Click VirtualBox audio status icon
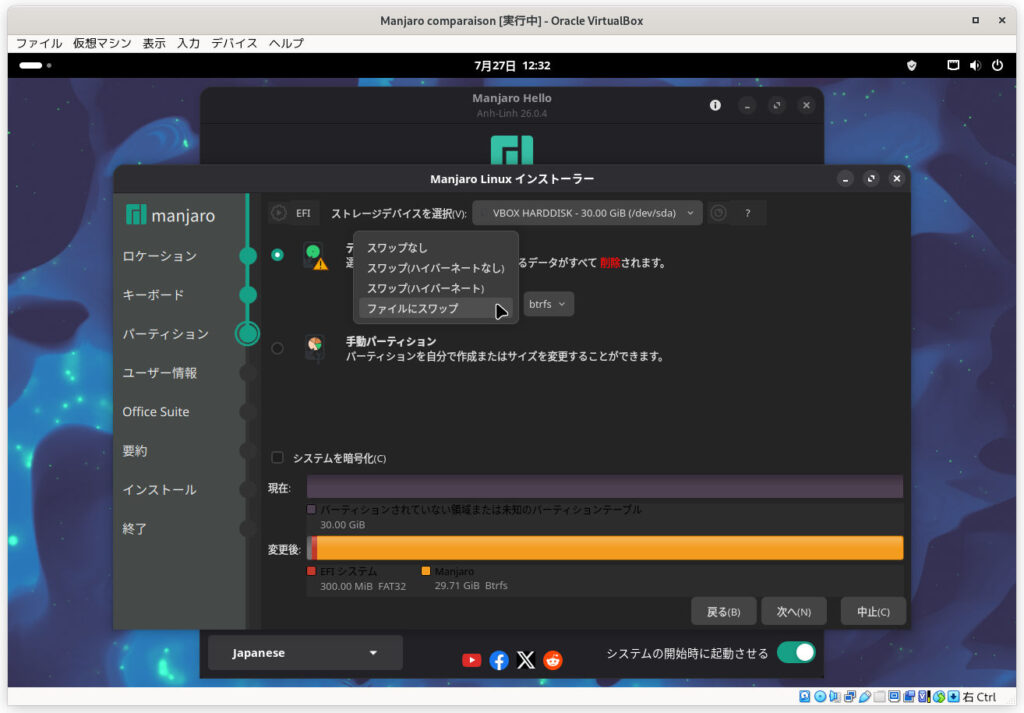Screen dimensions: 1024x713 835,697
